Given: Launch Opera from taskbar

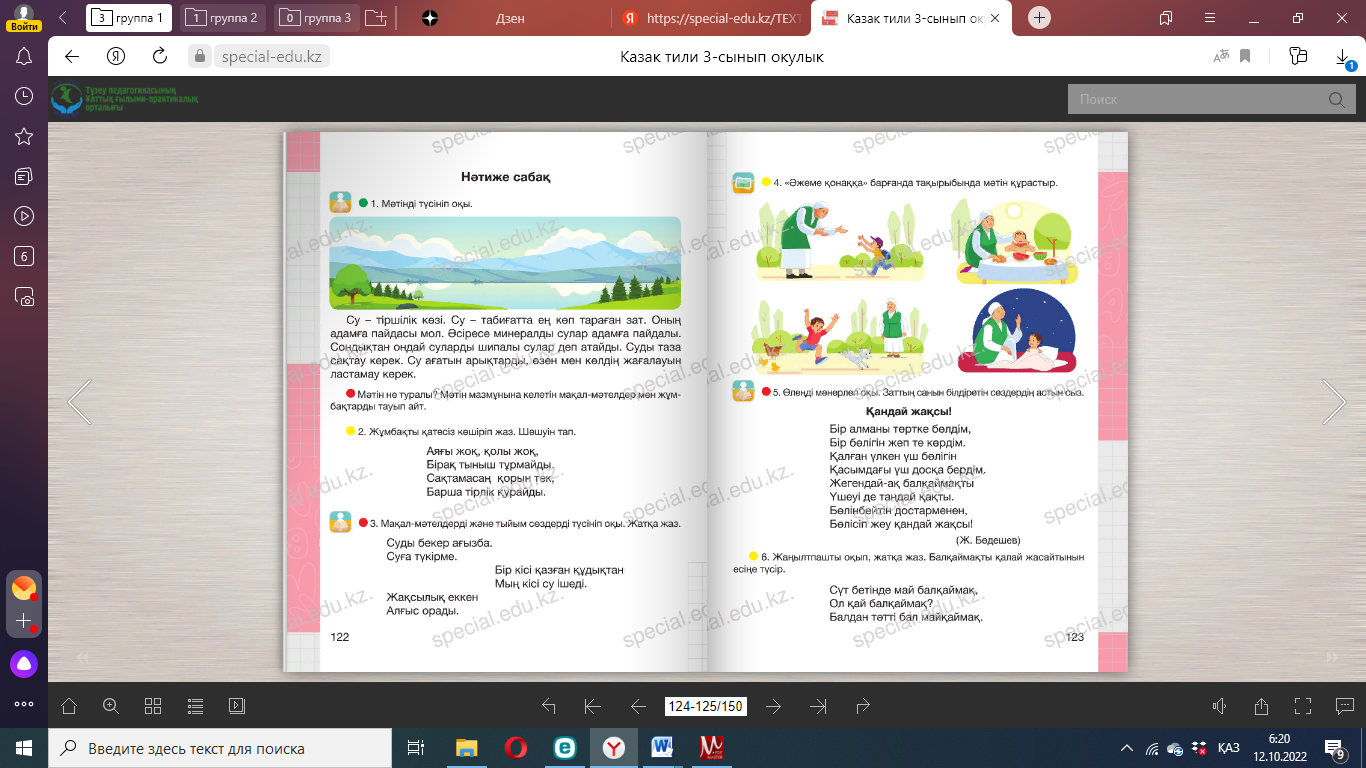Looking at the screenshot, I should [x=515, y=747].
